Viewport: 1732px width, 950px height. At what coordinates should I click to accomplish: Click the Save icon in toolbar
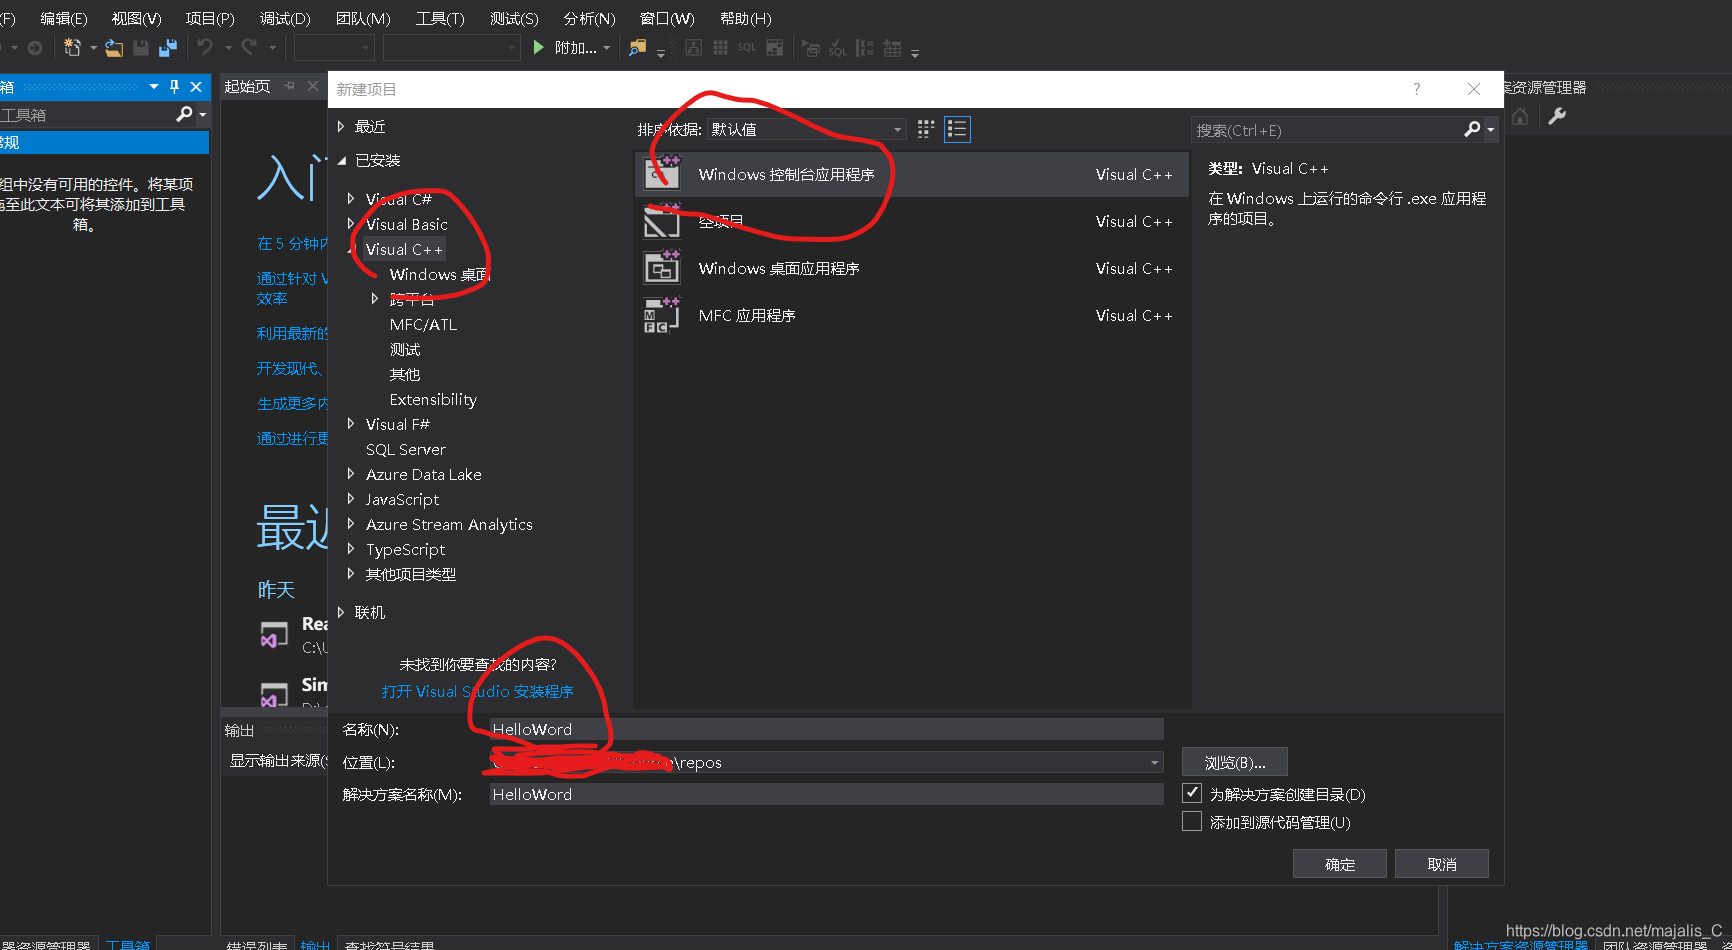pos(141,47)
